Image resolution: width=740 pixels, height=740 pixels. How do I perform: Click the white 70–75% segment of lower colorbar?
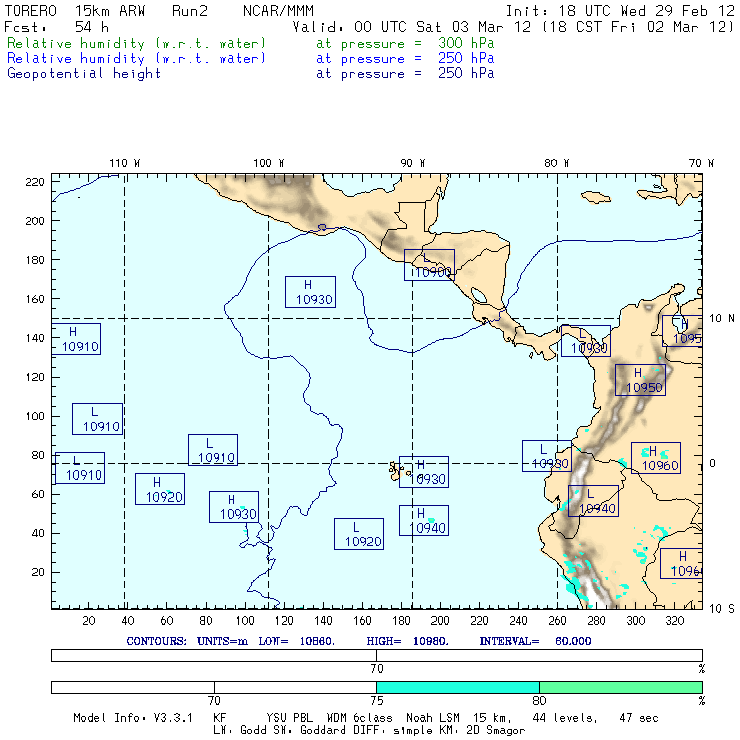click(295, 687)
